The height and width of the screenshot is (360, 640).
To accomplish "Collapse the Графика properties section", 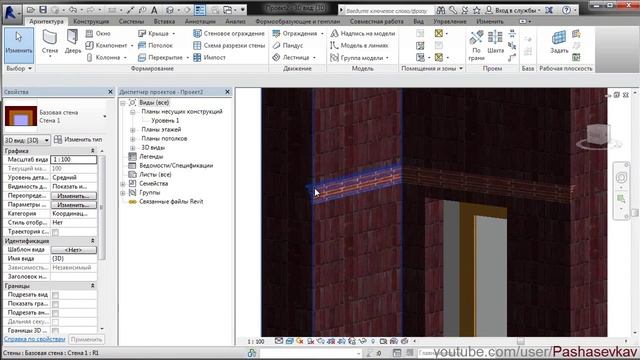I will (x=93, y=151).
